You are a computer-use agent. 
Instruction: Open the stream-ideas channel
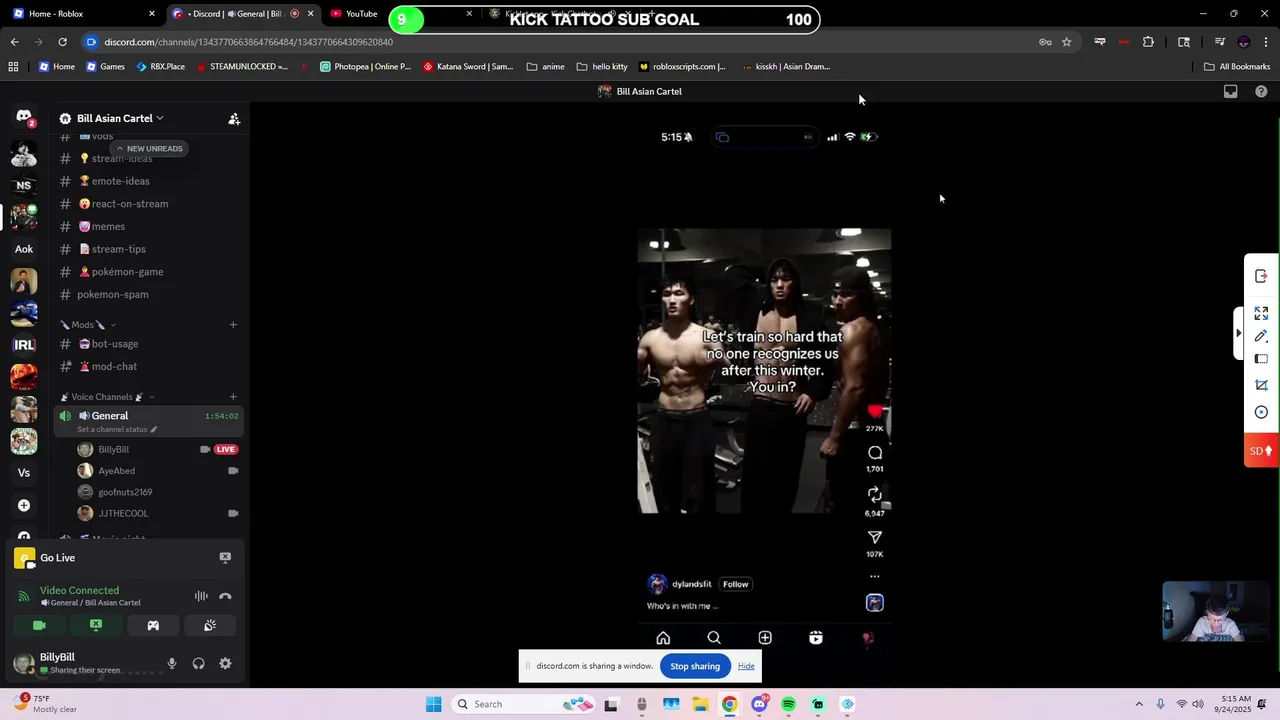[x=149, y=158]
